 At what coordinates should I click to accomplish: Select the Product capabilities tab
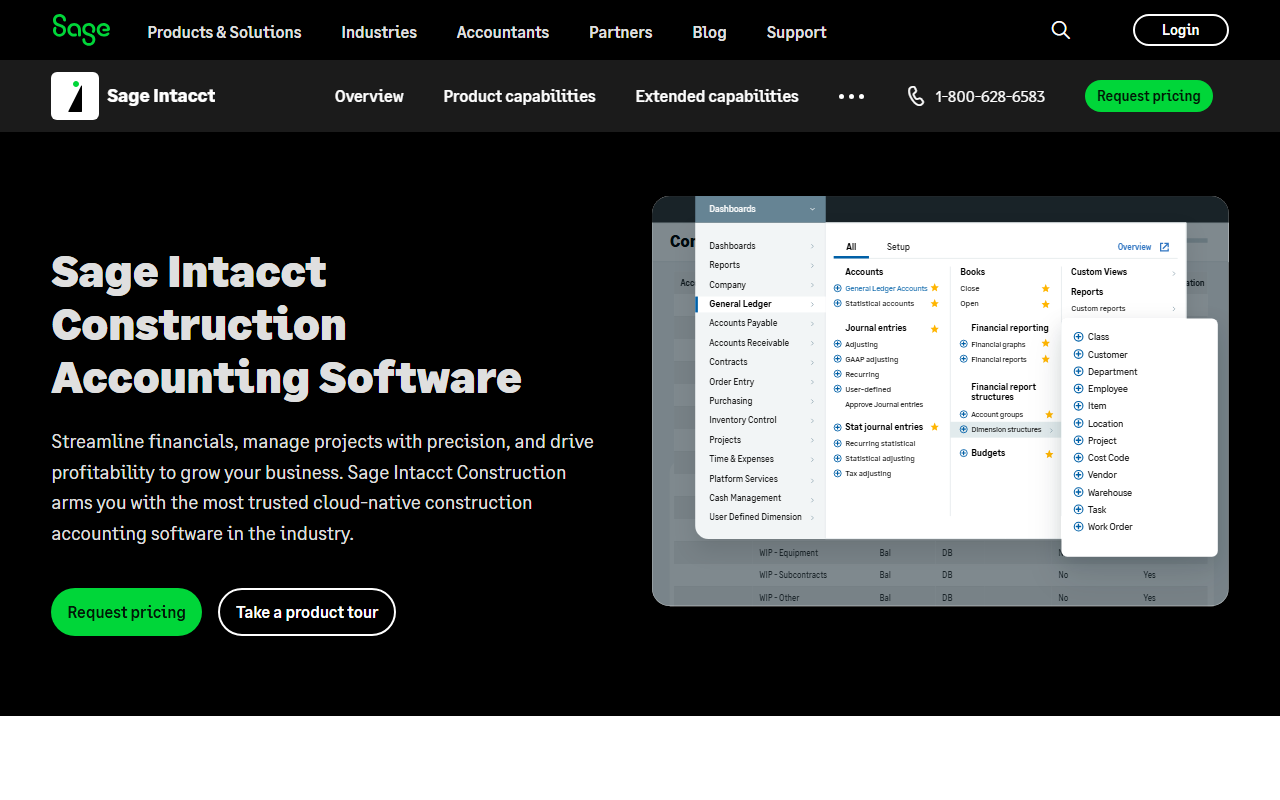(519, 96)
